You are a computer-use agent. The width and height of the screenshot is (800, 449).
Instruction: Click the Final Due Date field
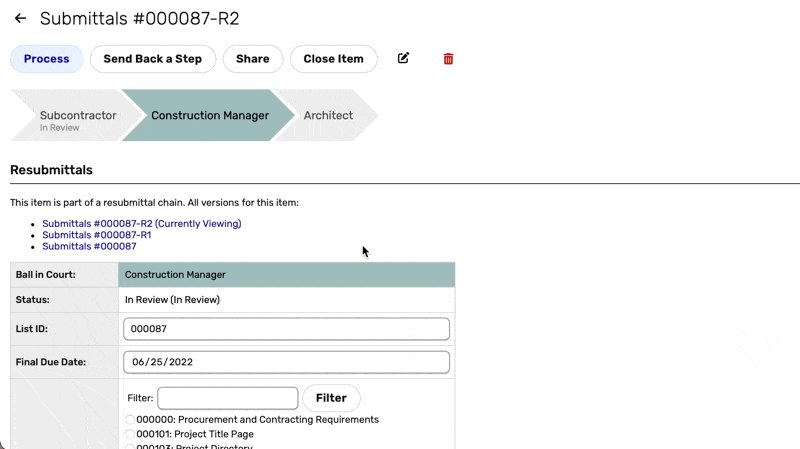tap(286, 362)
